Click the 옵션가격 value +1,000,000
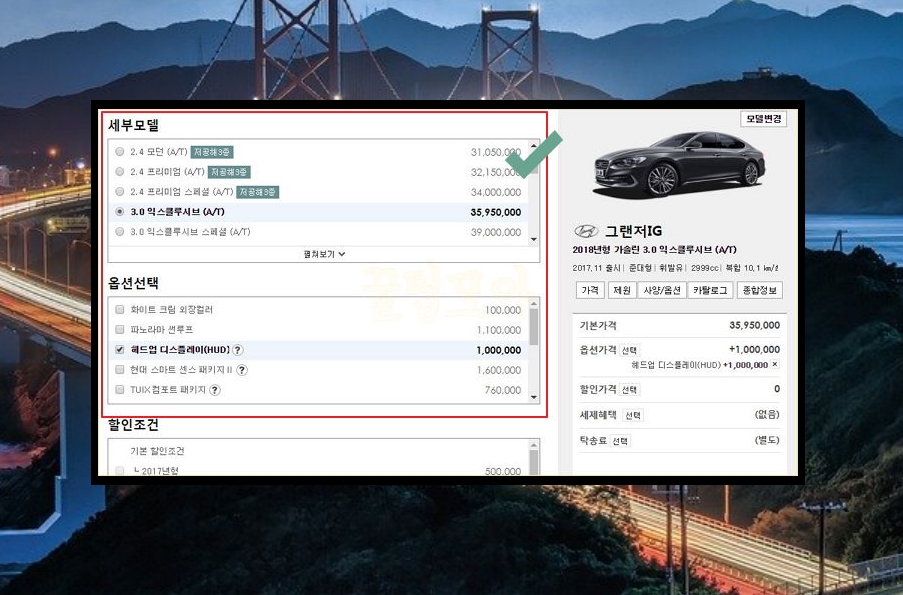 point(754,349)
